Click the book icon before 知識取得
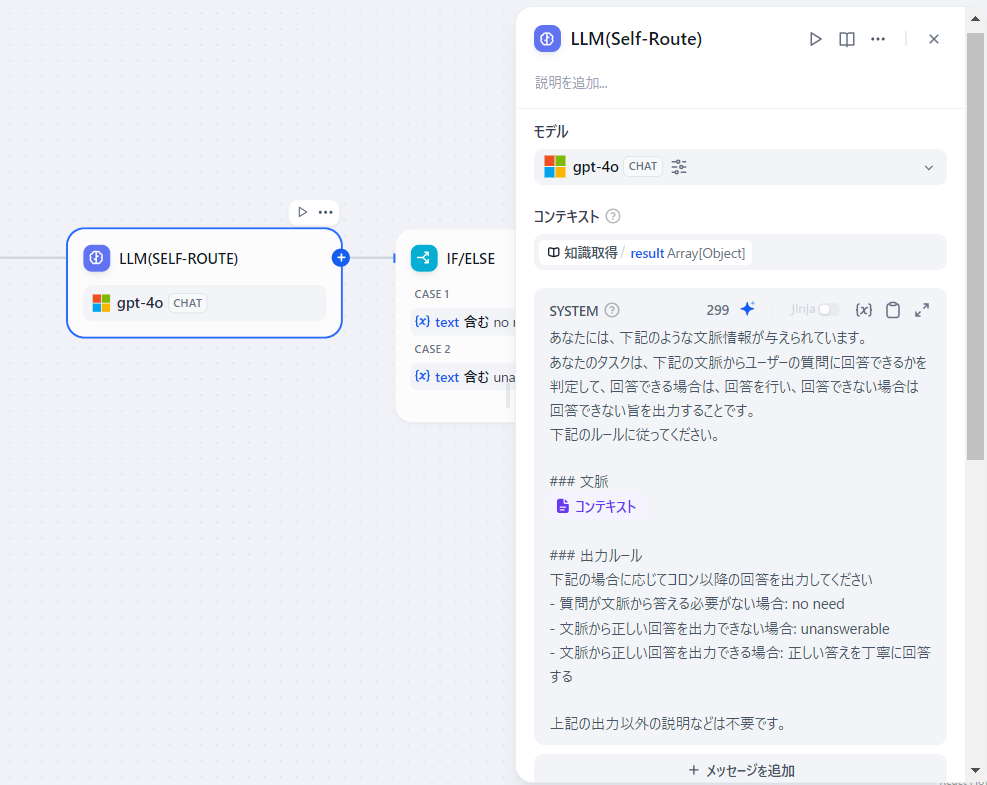987x785 pixels. click(x=553, y=252)
